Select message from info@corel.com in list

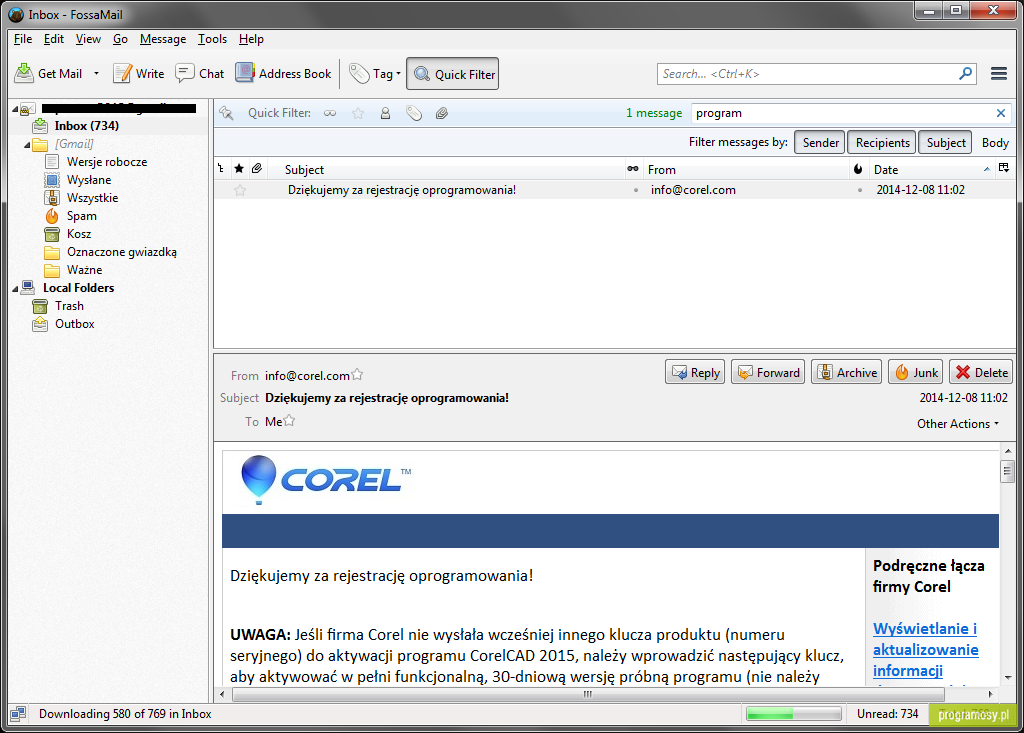point(614,190)
